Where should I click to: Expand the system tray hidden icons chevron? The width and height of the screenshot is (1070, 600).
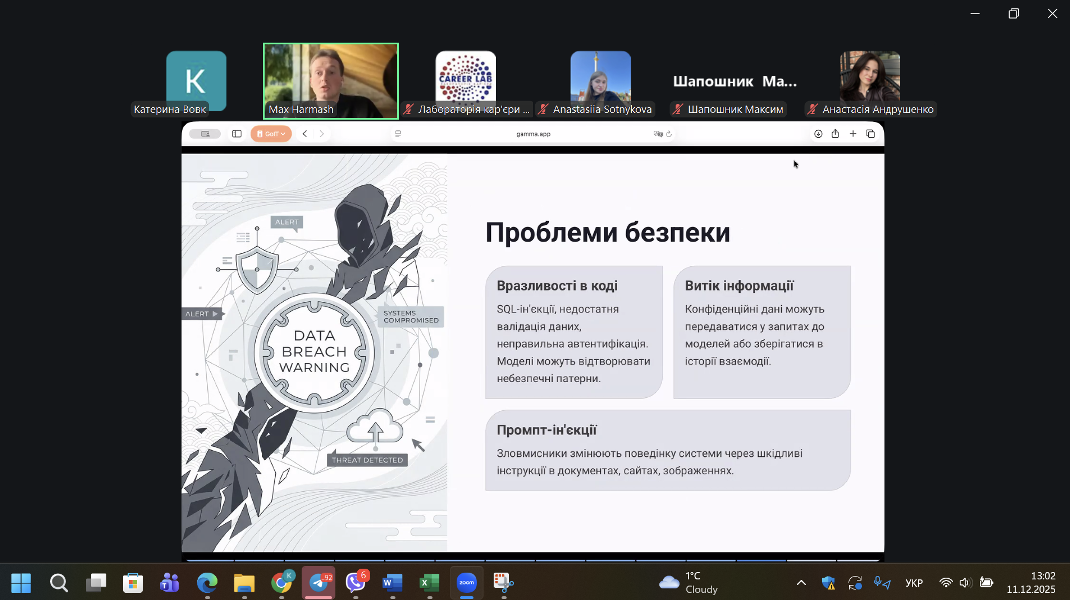(801, 583)
